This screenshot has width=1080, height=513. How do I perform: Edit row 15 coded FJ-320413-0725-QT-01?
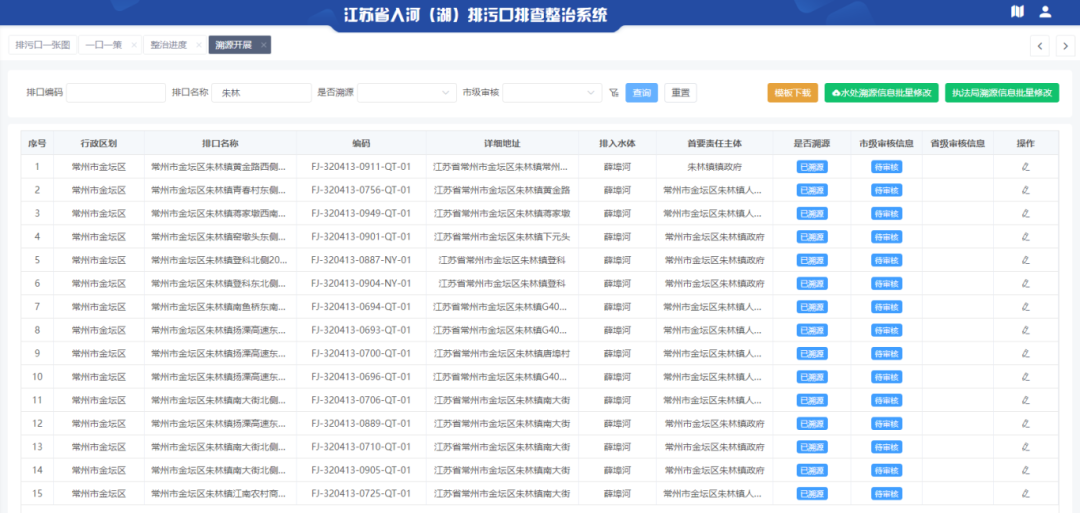click(x=1026, y=494)
